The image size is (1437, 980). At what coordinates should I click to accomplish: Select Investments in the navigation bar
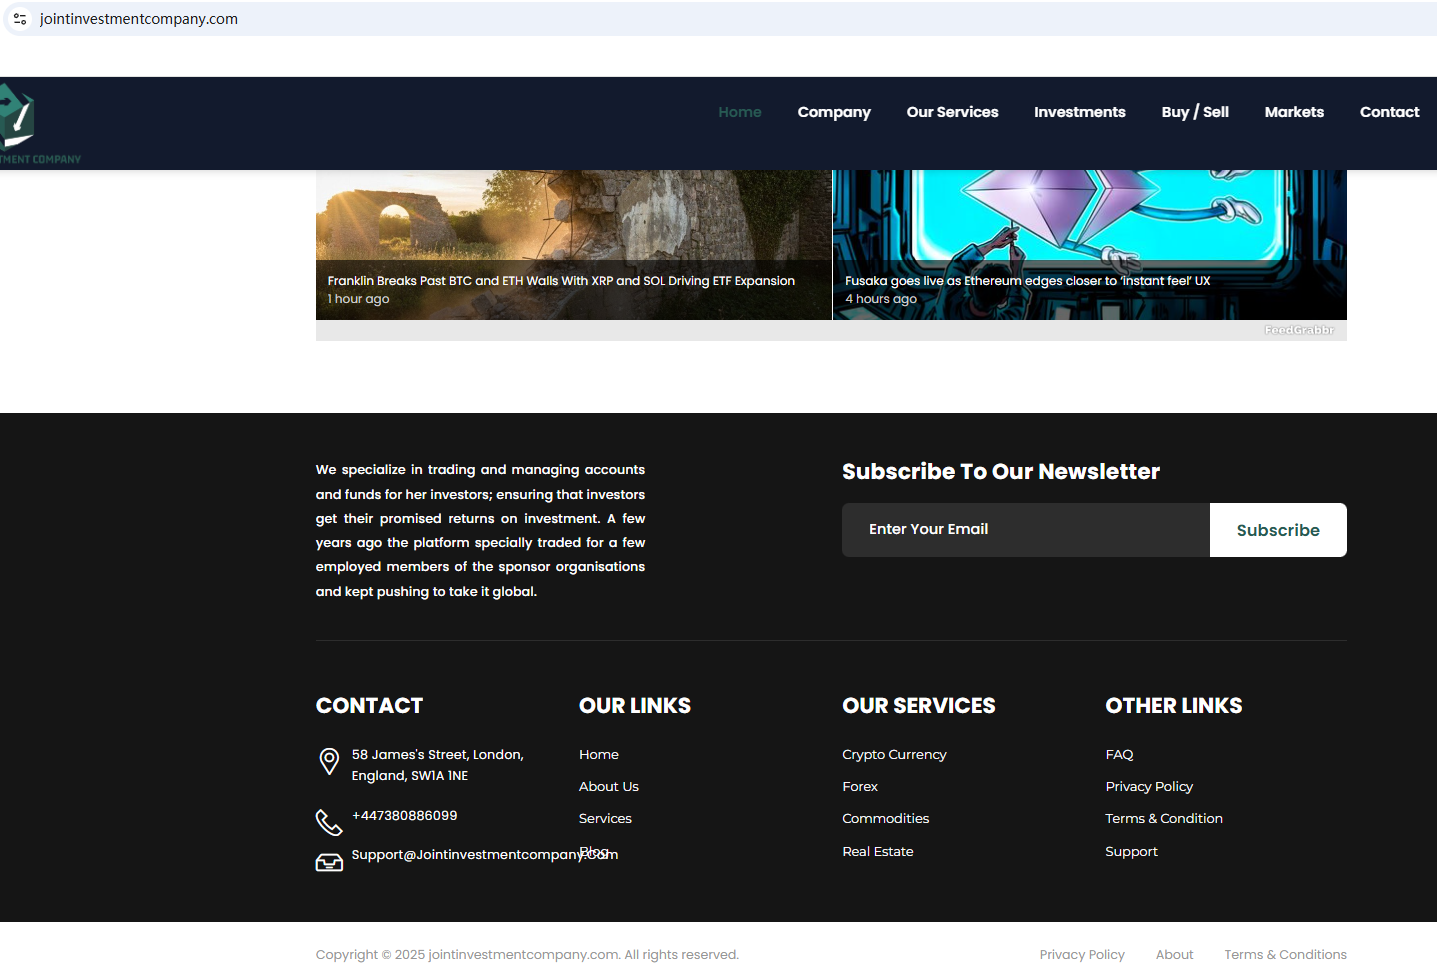[x=1079, y=112]
